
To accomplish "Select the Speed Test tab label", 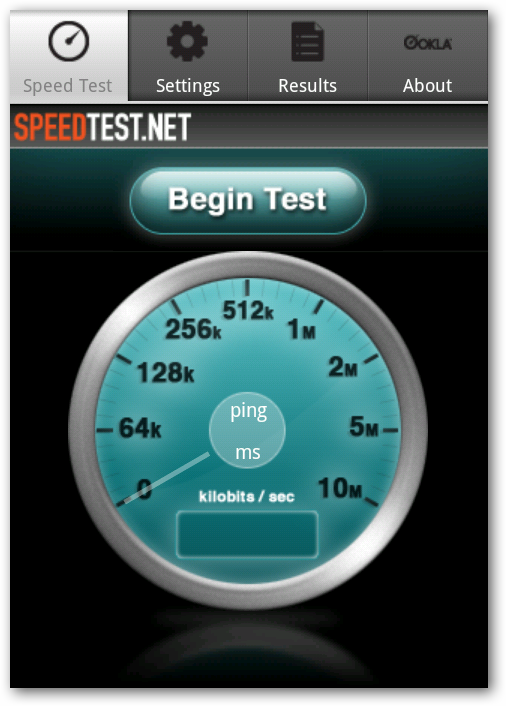I will click(x=68, y=86).
